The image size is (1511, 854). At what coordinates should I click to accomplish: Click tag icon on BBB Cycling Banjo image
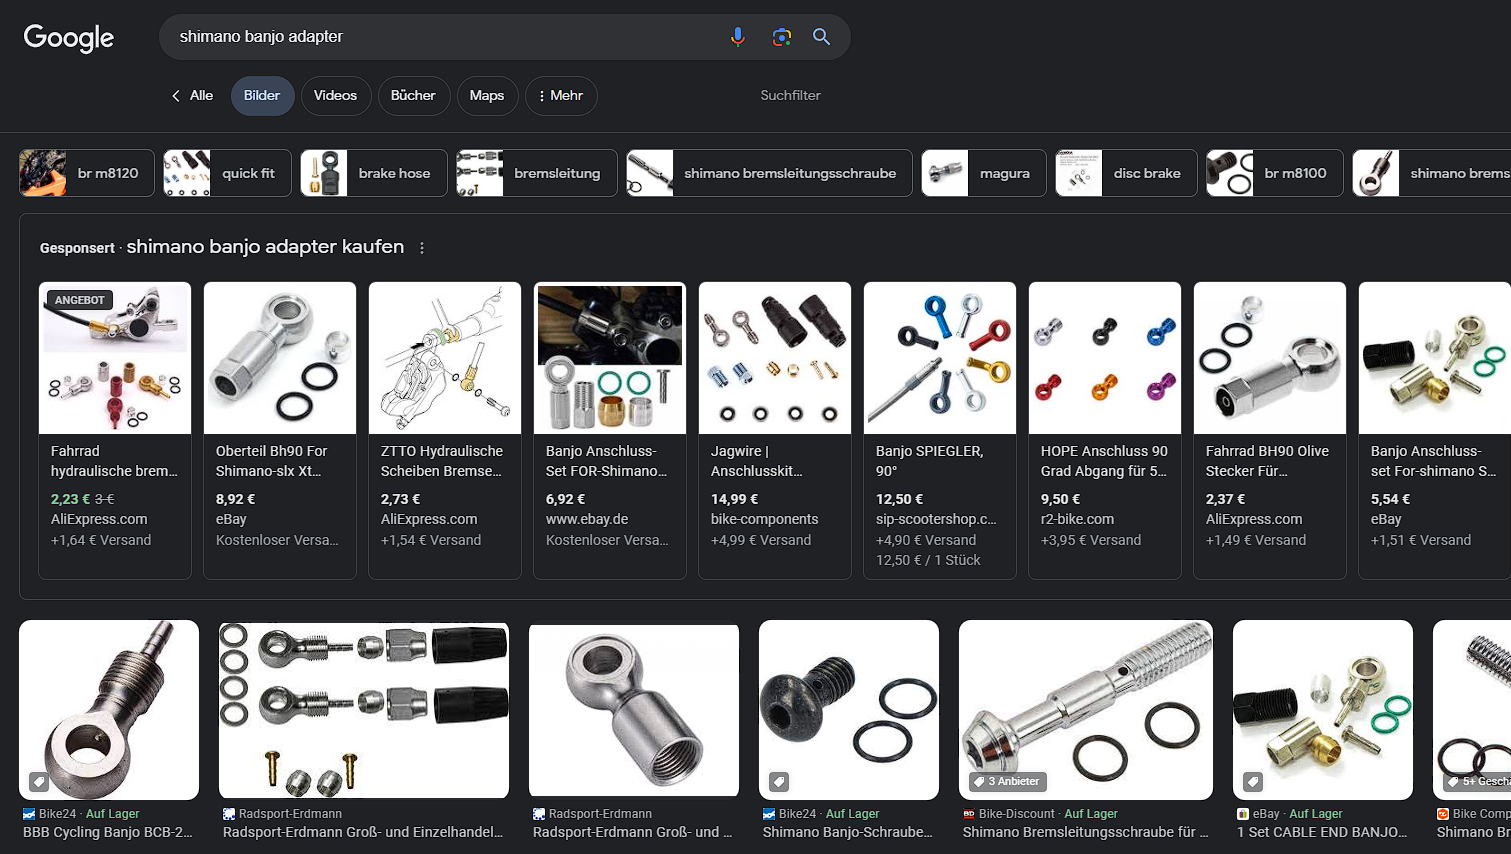[38, 781]
